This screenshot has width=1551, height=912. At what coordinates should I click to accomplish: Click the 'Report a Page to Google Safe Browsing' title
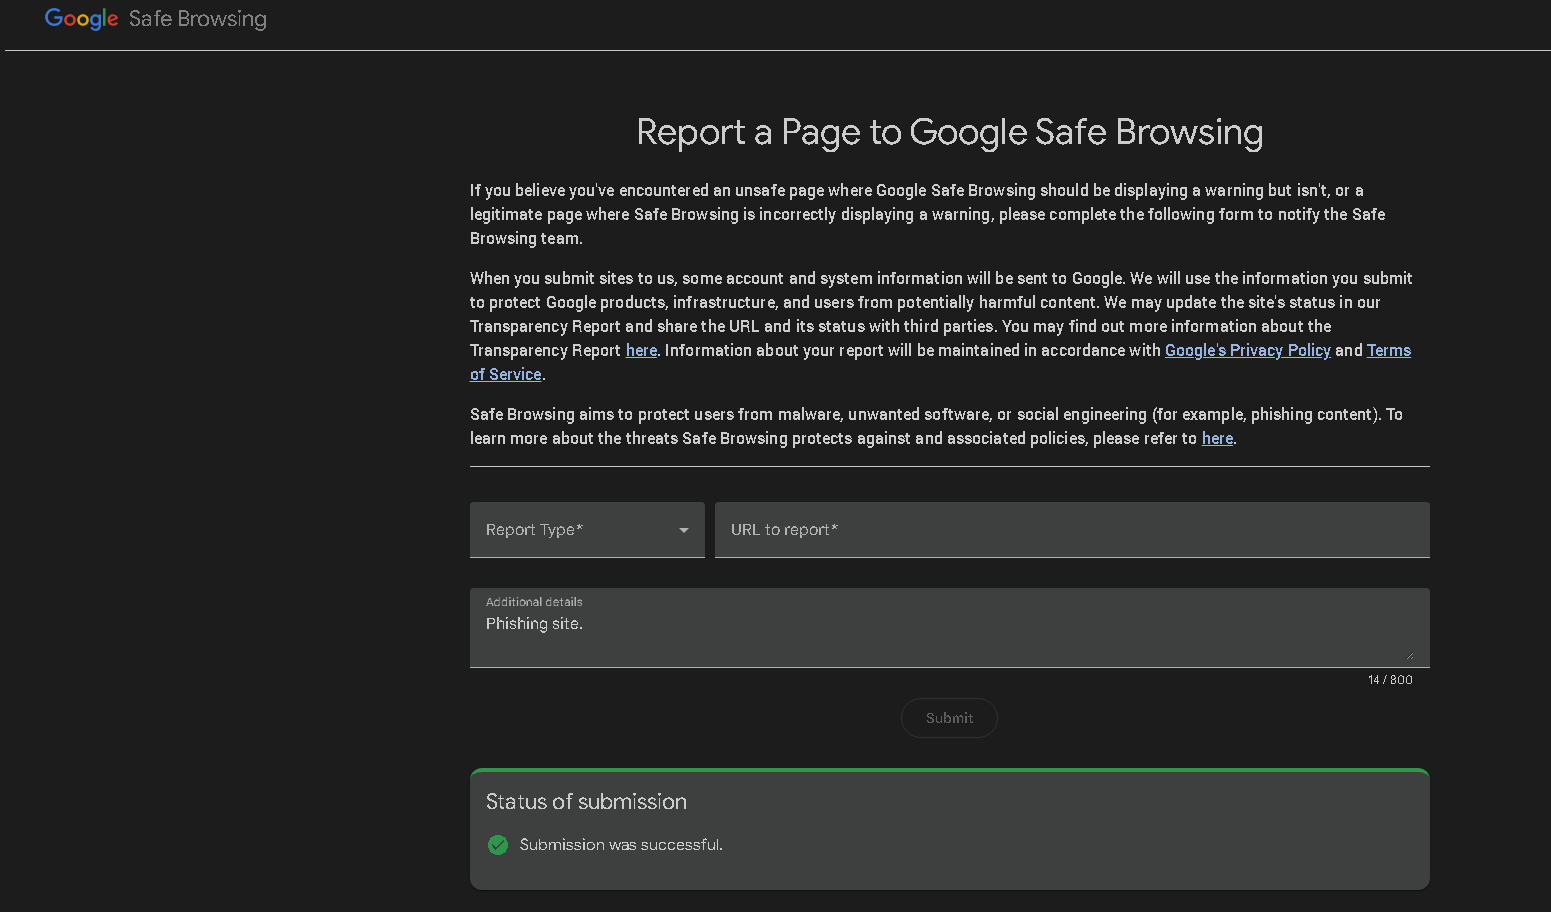[x=949, y=132]
